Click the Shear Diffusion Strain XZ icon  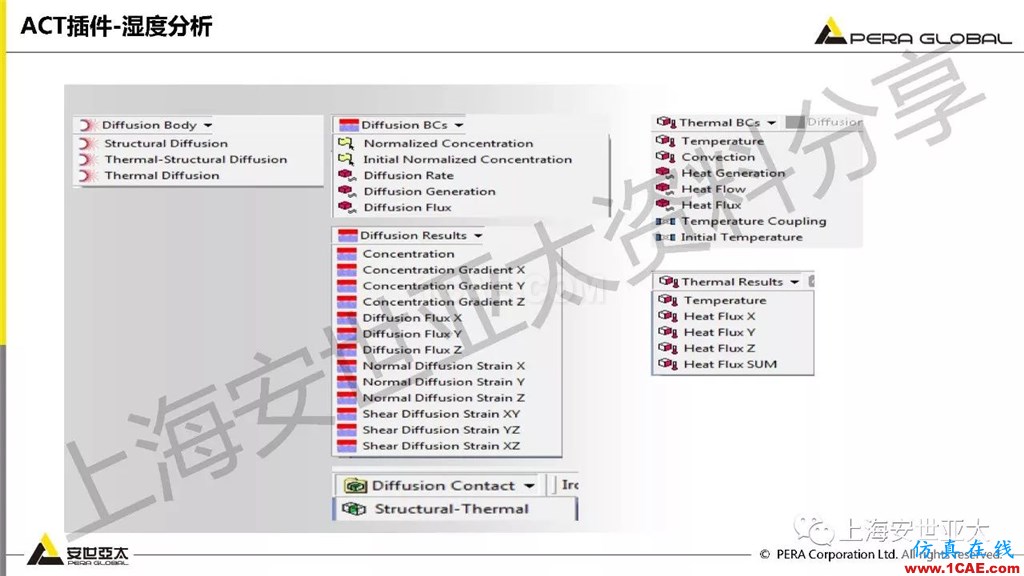point(346,446)
